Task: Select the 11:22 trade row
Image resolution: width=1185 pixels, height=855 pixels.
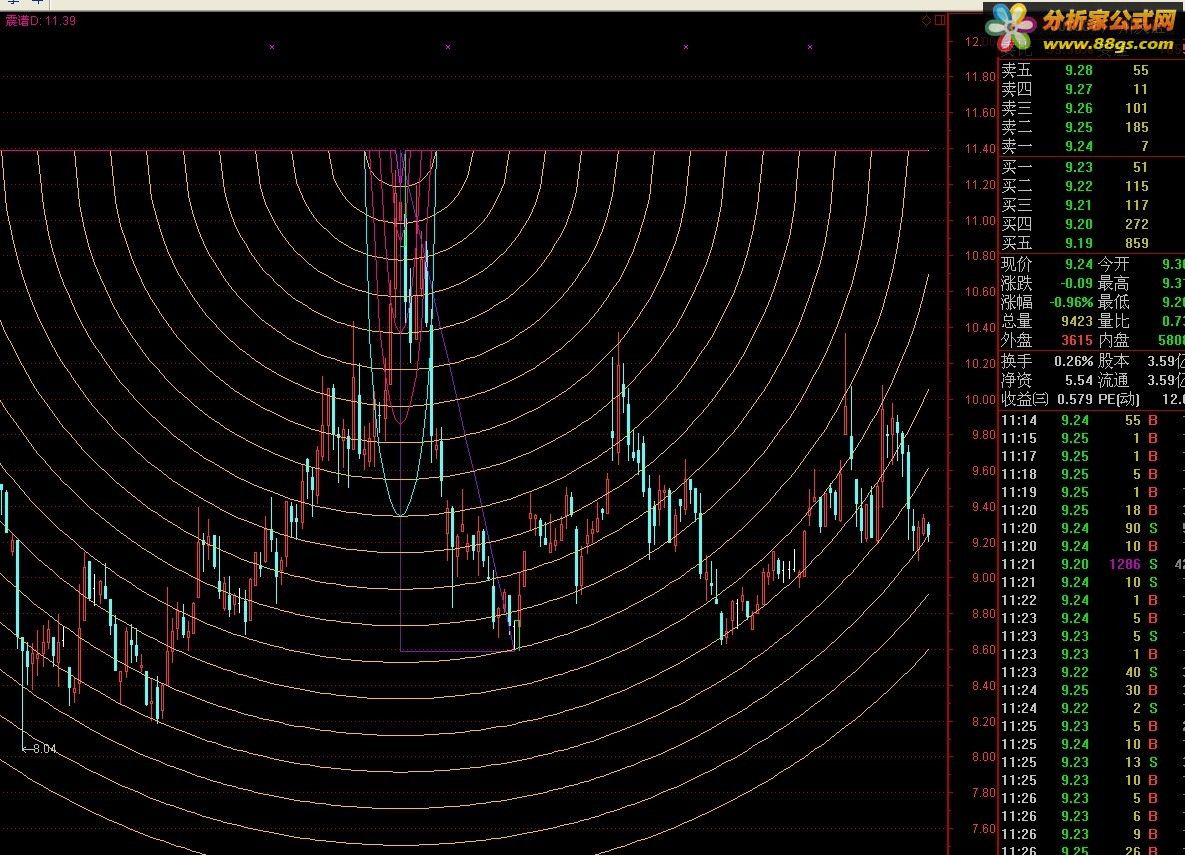Action: [x=1091, y=600]
